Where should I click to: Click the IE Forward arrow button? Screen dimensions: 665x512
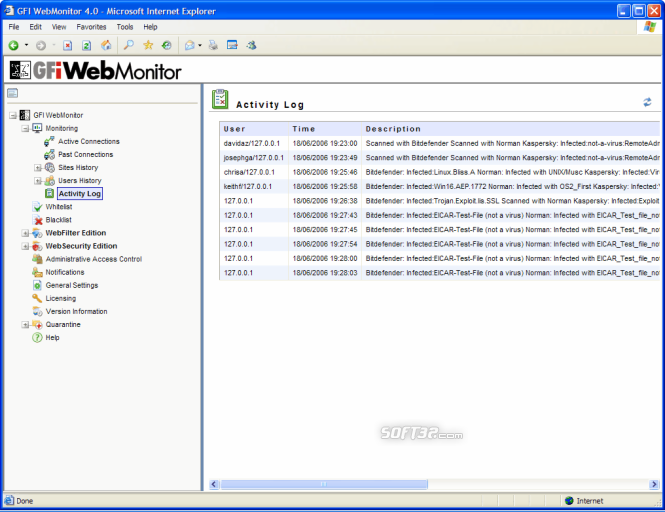(x=41, y=45)
